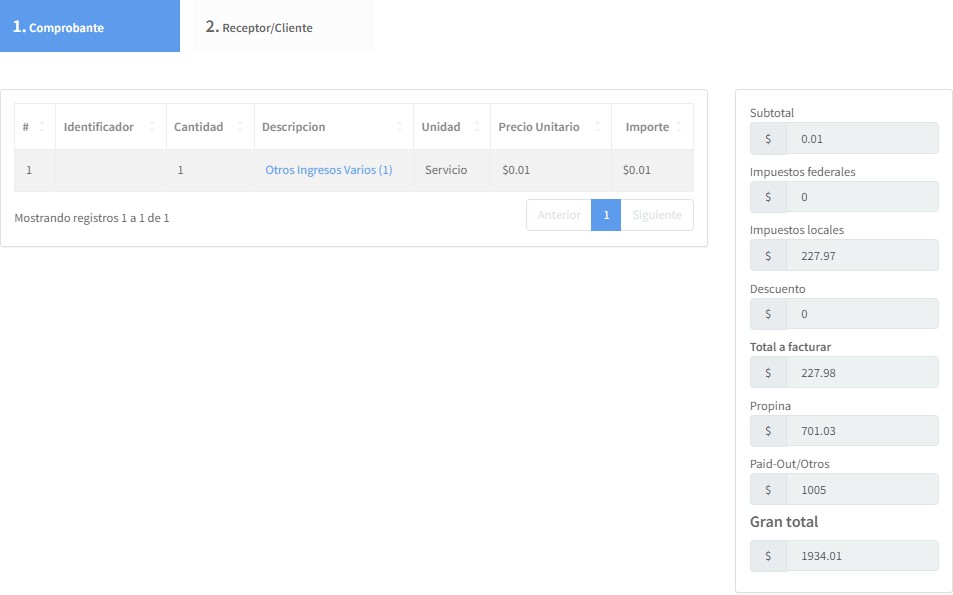953x595 pixels.
Task: Go to Siguiente page
Action: tap(657, 215)
